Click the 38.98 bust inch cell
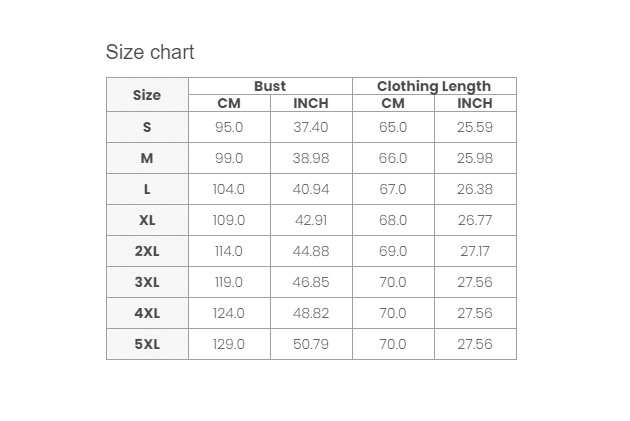The height and width of the screenshot is (421, 630). [311, 158]
